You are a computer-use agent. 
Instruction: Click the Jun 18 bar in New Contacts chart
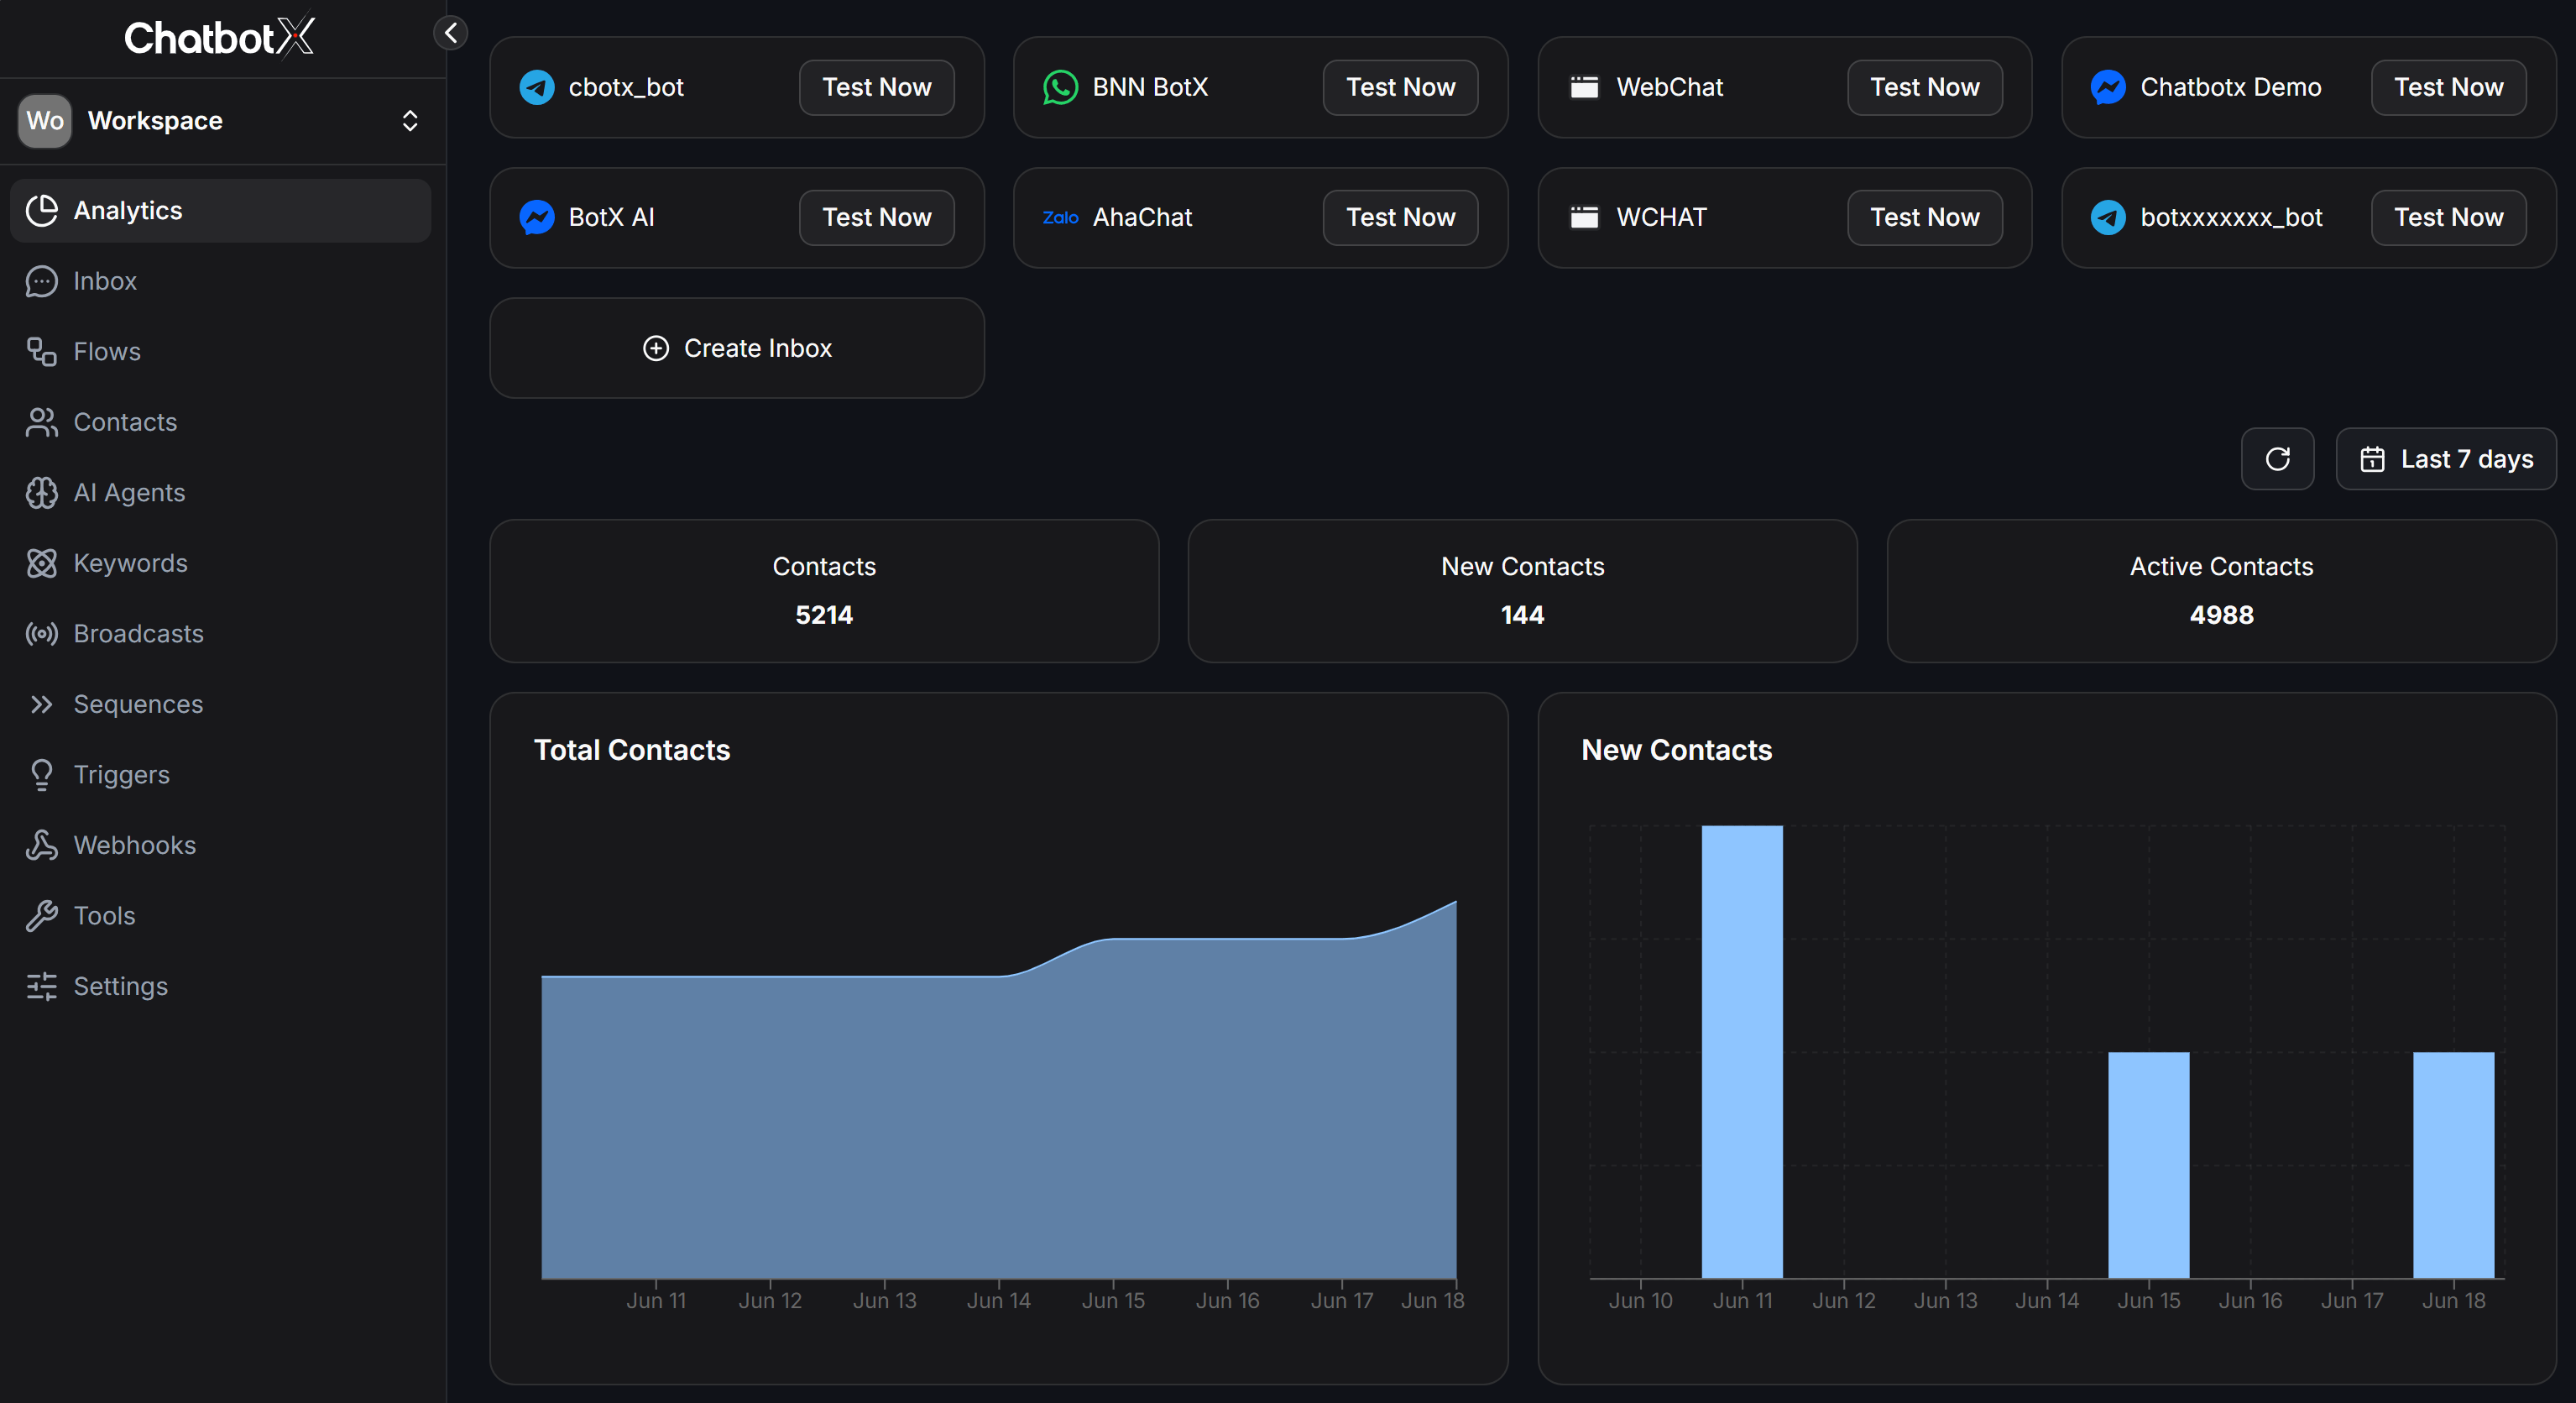(2454, 1165)
